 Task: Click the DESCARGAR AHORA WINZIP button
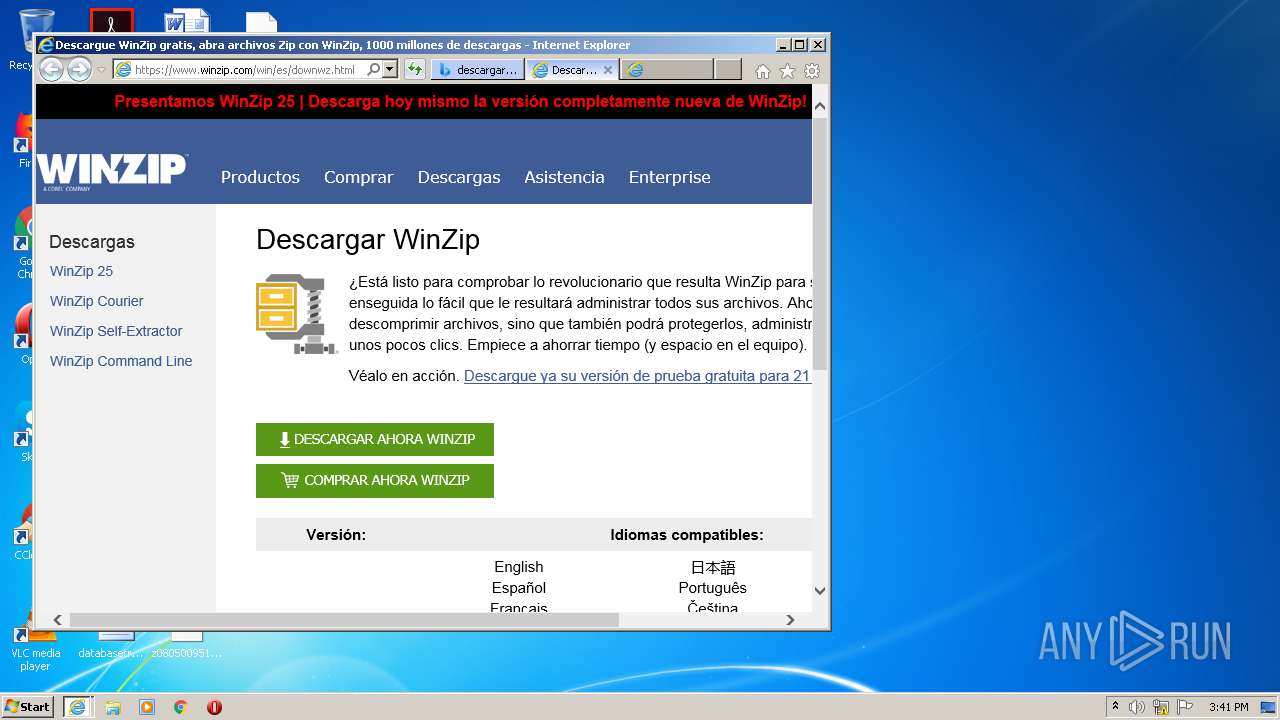(x=375, y=439)
